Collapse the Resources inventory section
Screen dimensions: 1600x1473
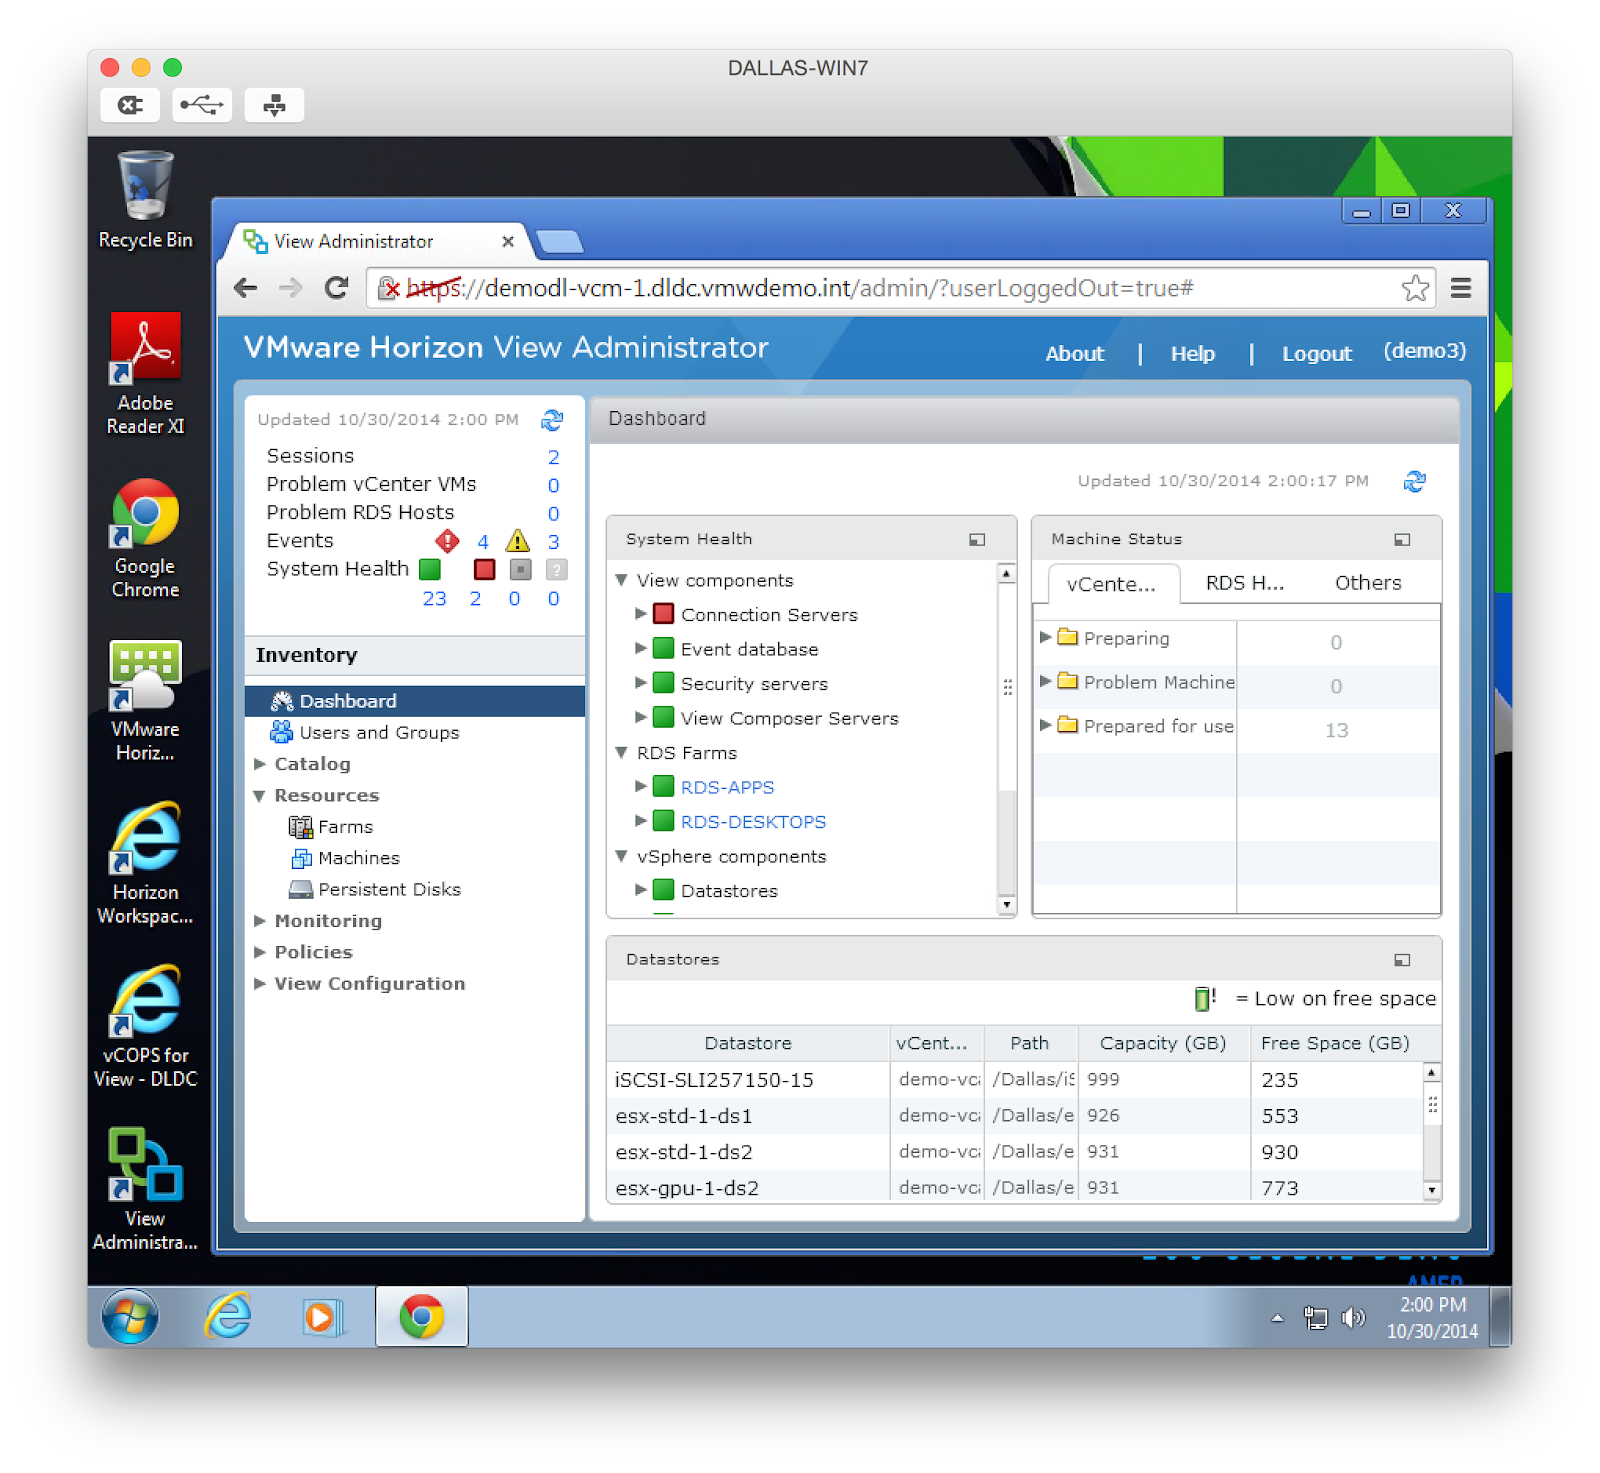tap(259, 796)
